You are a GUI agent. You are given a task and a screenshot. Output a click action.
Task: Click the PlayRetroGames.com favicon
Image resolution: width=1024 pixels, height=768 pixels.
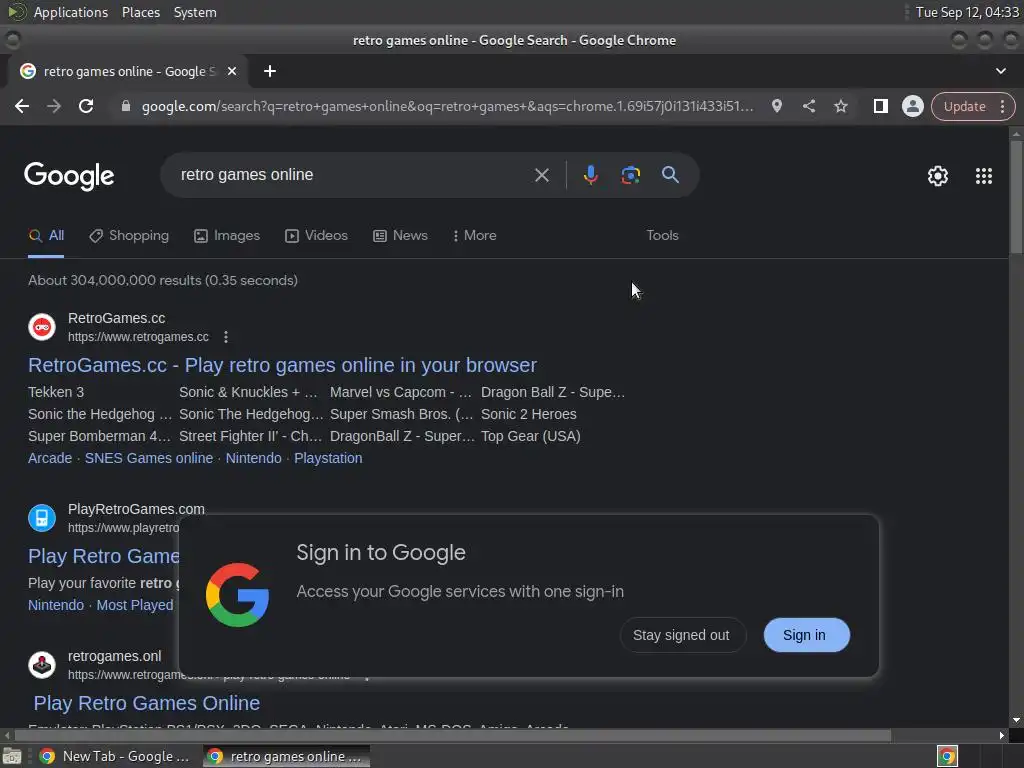[x=42, y=518]
